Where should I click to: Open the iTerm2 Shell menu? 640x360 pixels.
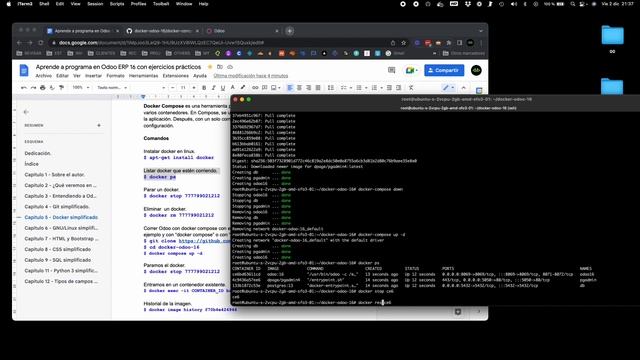(x=44, y=4)
